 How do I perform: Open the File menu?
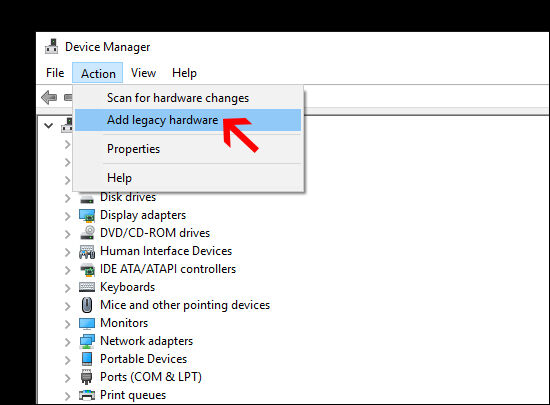point(55,73)
